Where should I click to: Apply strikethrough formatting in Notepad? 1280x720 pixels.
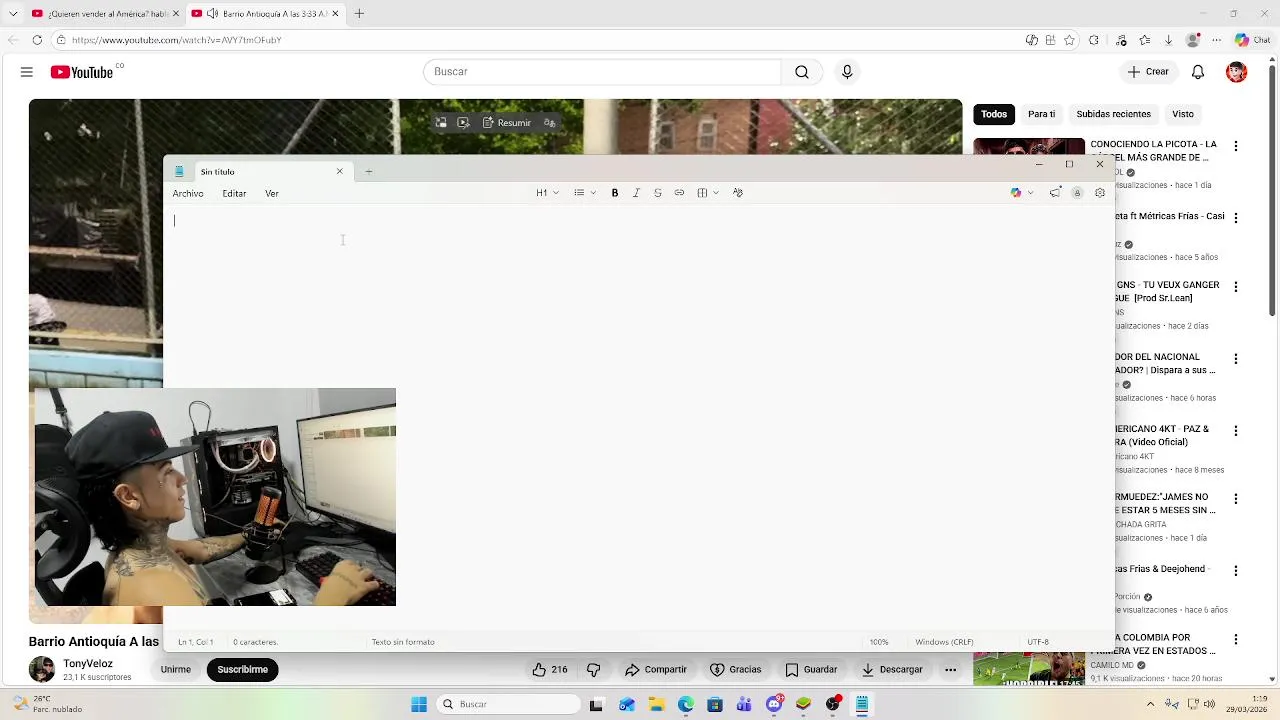(x=657, y=193)
